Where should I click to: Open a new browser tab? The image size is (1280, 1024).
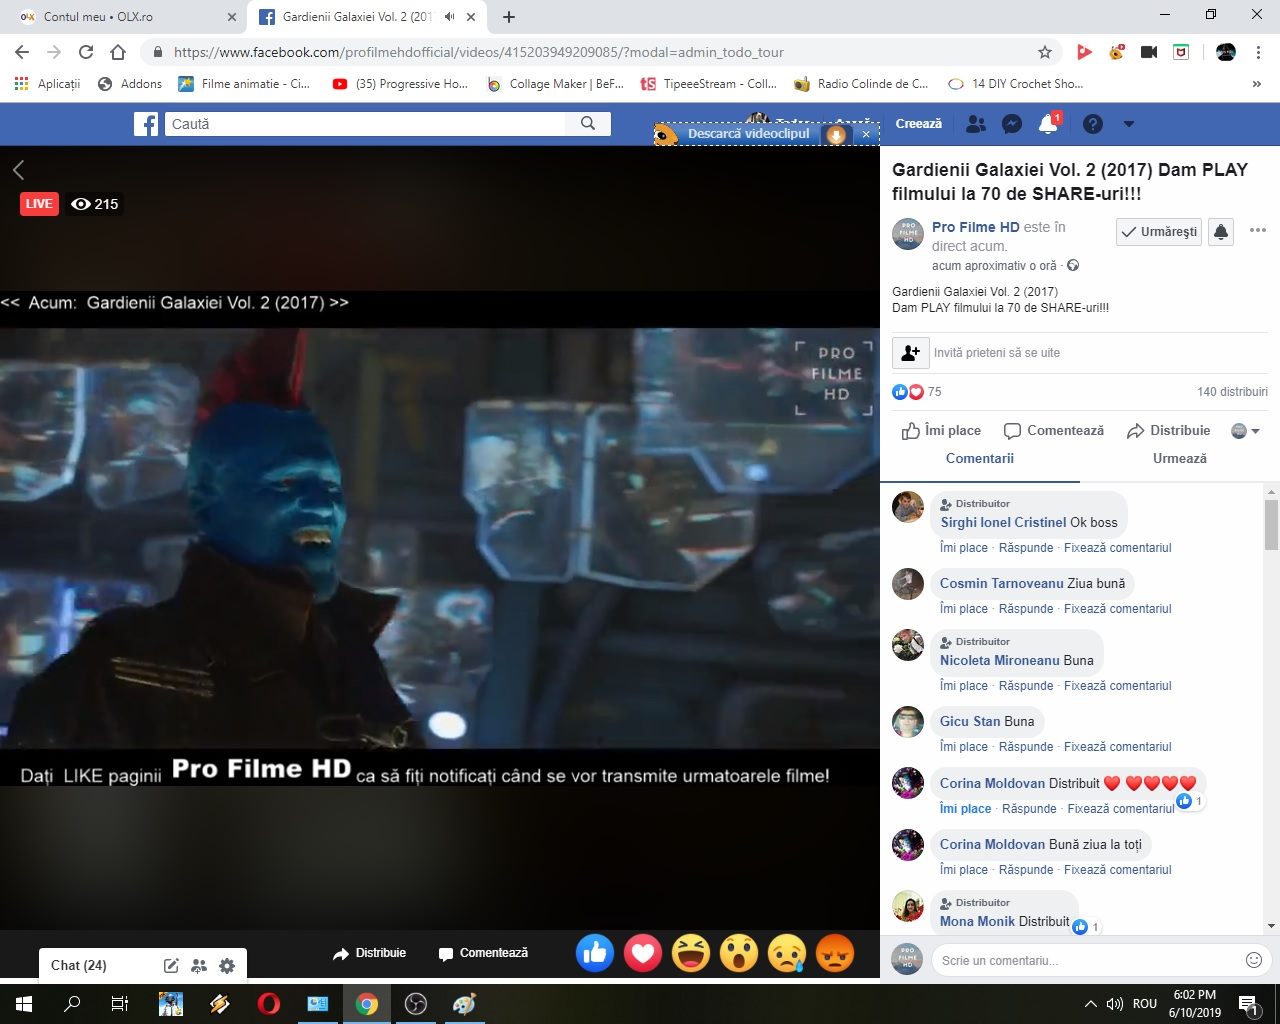pos(509,17)
